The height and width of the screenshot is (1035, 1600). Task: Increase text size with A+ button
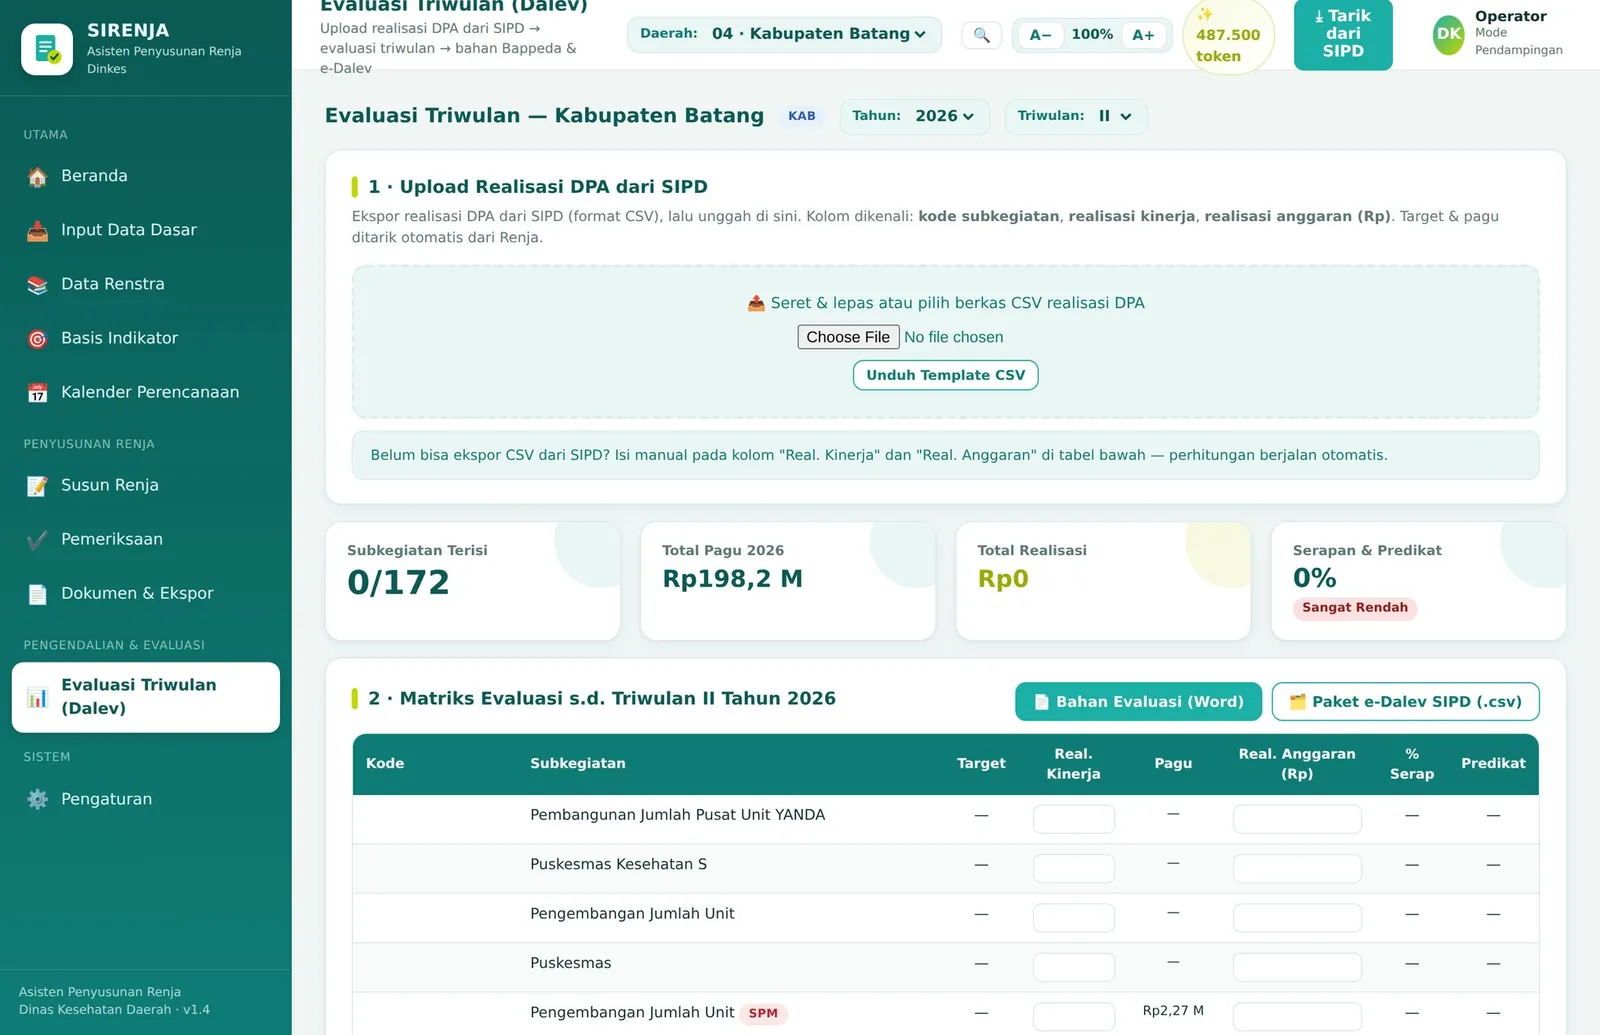(1143, 35)
